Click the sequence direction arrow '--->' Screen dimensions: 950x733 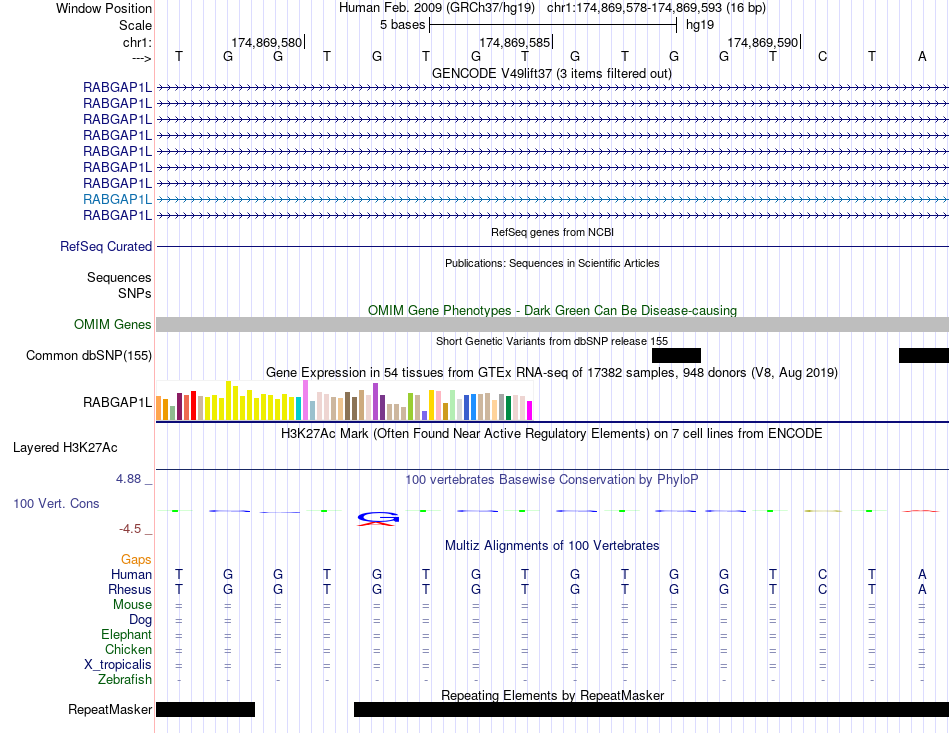141,58
